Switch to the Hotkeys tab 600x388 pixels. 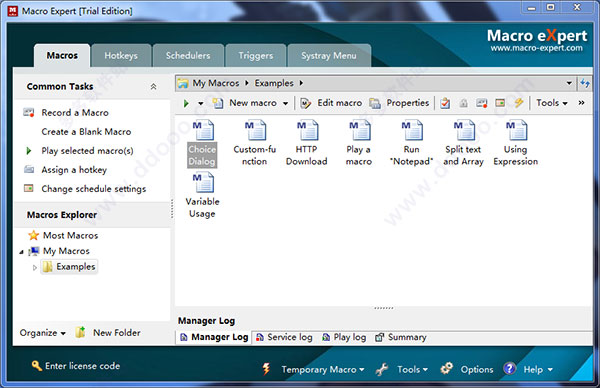click(121, 56)
